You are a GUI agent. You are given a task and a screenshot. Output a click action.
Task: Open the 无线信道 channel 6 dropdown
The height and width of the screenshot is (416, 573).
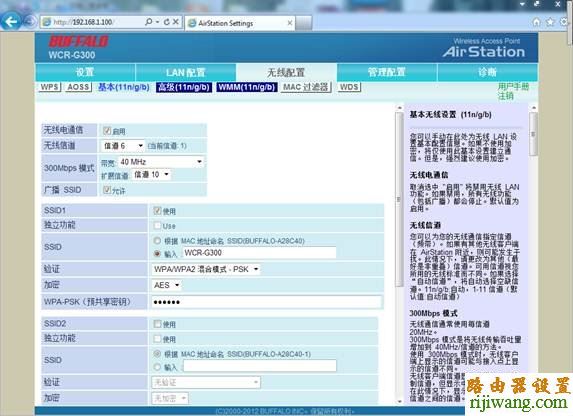(123, 146)
